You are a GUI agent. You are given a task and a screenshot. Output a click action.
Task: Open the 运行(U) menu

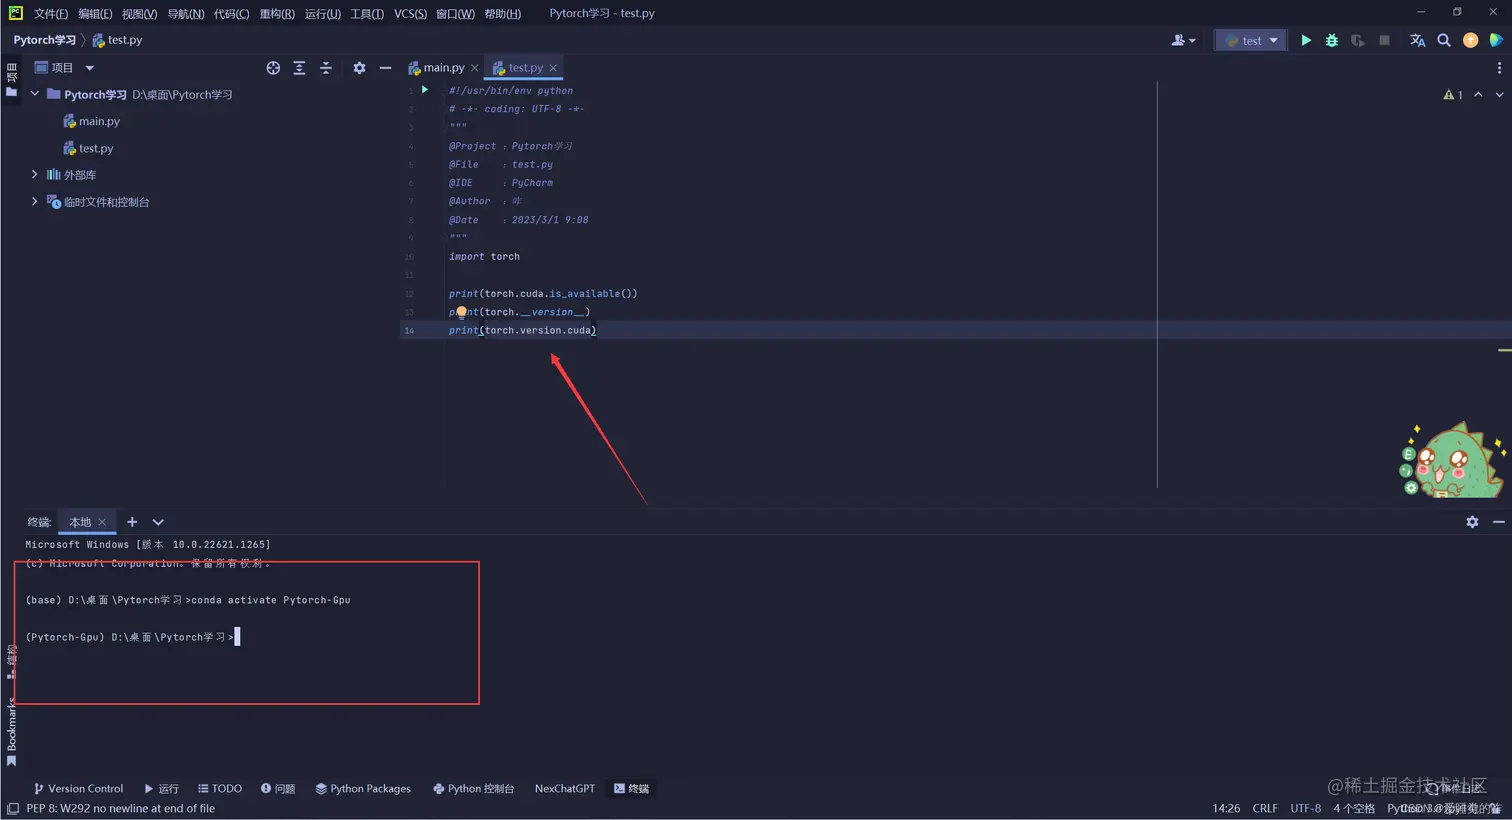(x=323, y=14)
